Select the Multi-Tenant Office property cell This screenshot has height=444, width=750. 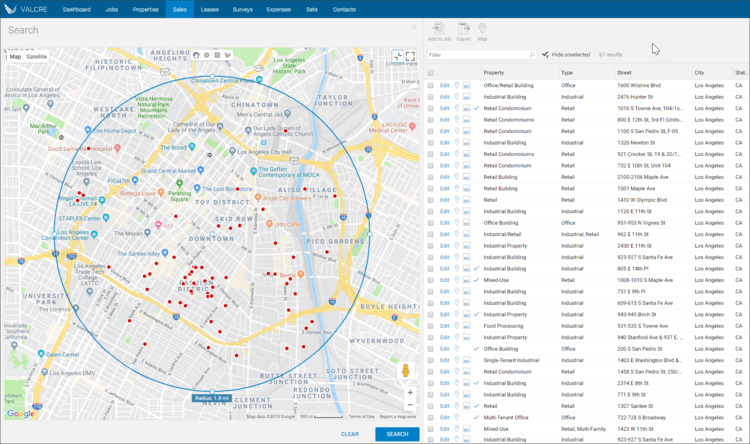tap(506, 418)
